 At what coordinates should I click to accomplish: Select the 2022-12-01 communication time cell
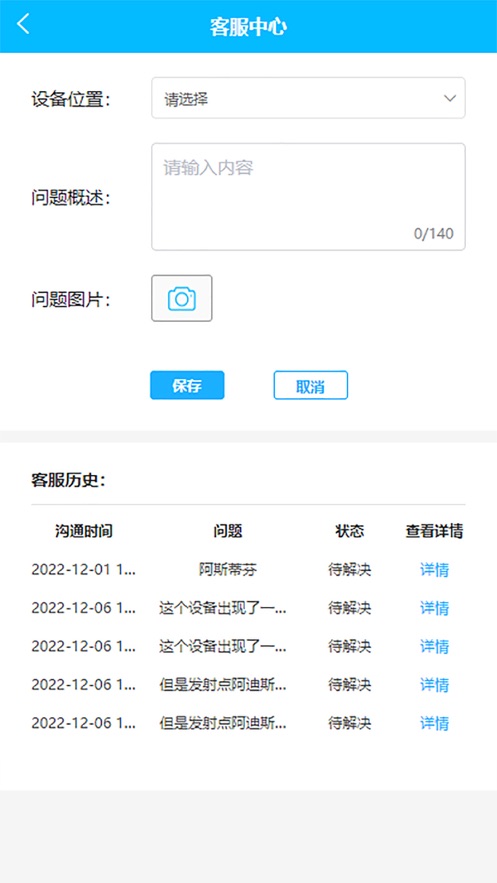click(x=84, y=569)
